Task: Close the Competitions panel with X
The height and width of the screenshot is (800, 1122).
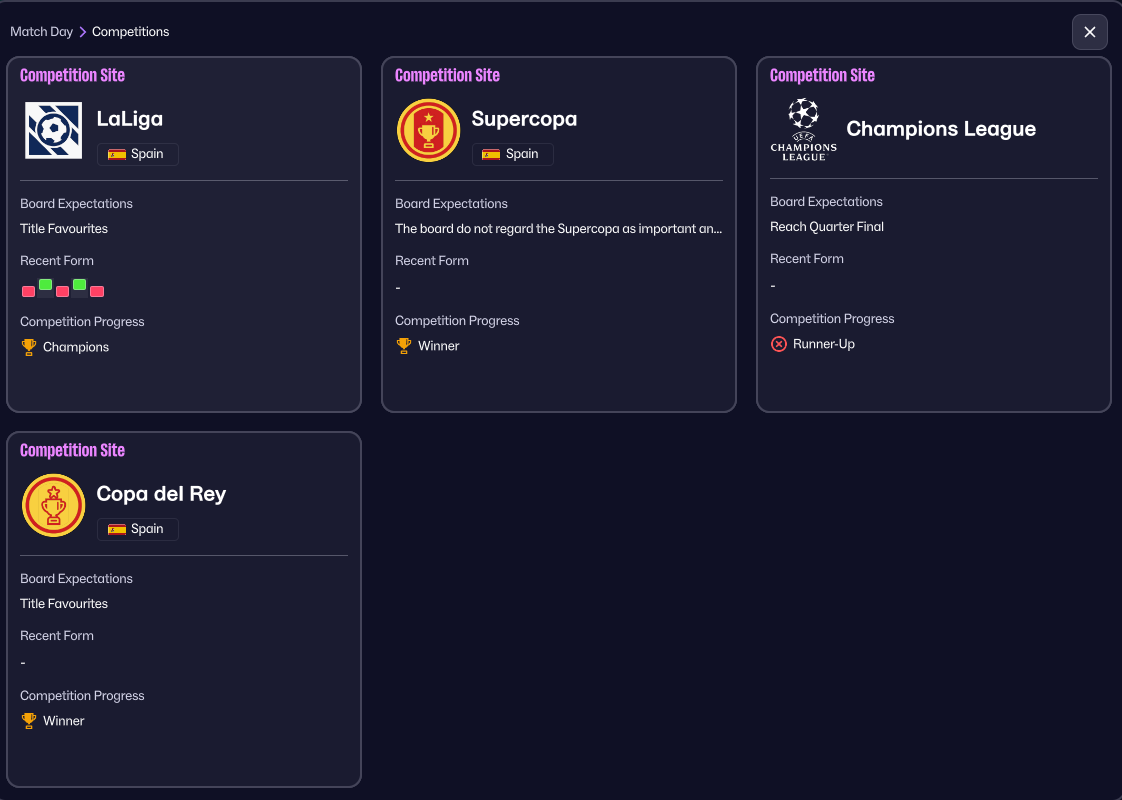Action: coord(1089,32)
